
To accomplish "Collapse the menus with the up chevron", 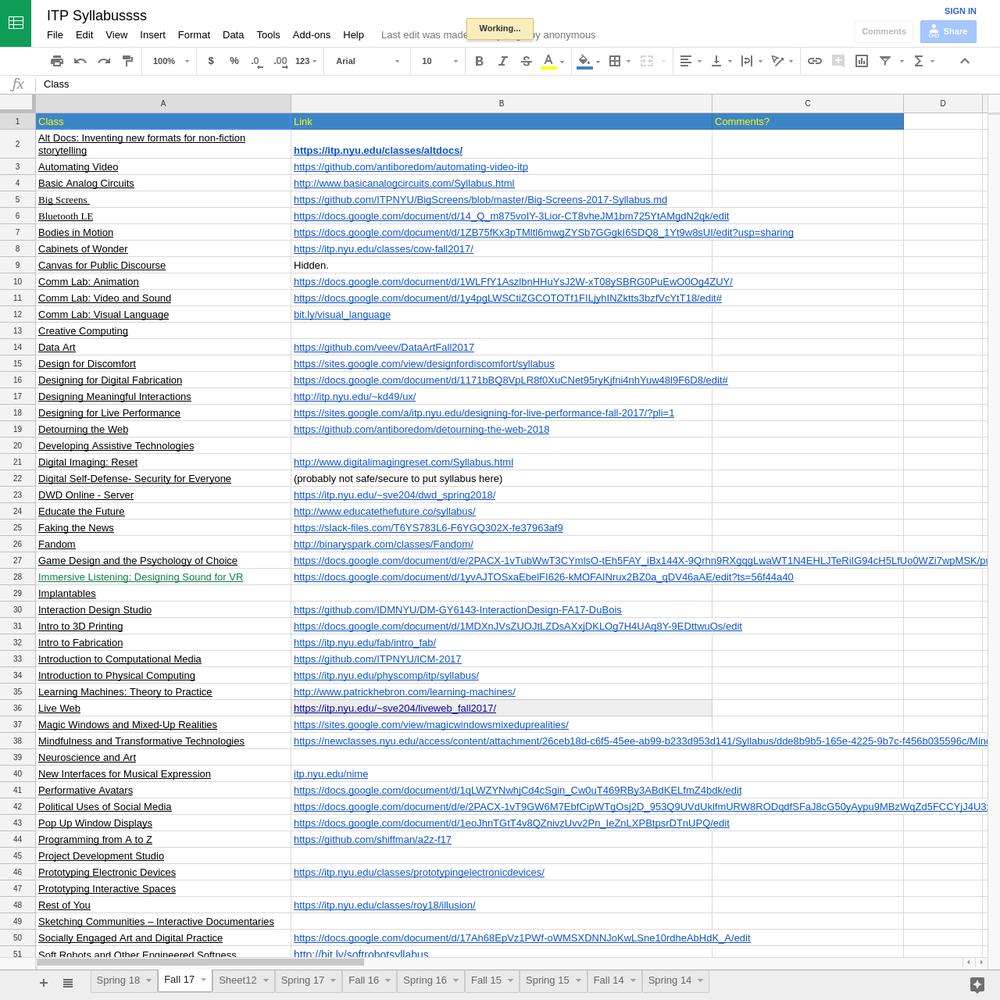I will [x=965, y=61].
